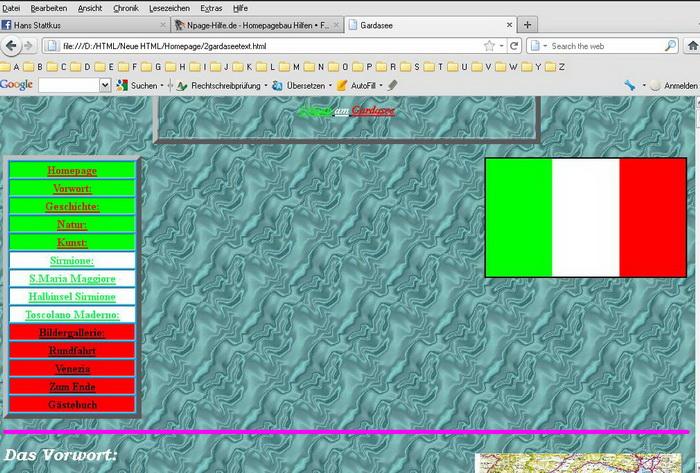Click the bookmark star in address bar
Image resolution: width=700 pixels, height=473 pixels.
489,46
